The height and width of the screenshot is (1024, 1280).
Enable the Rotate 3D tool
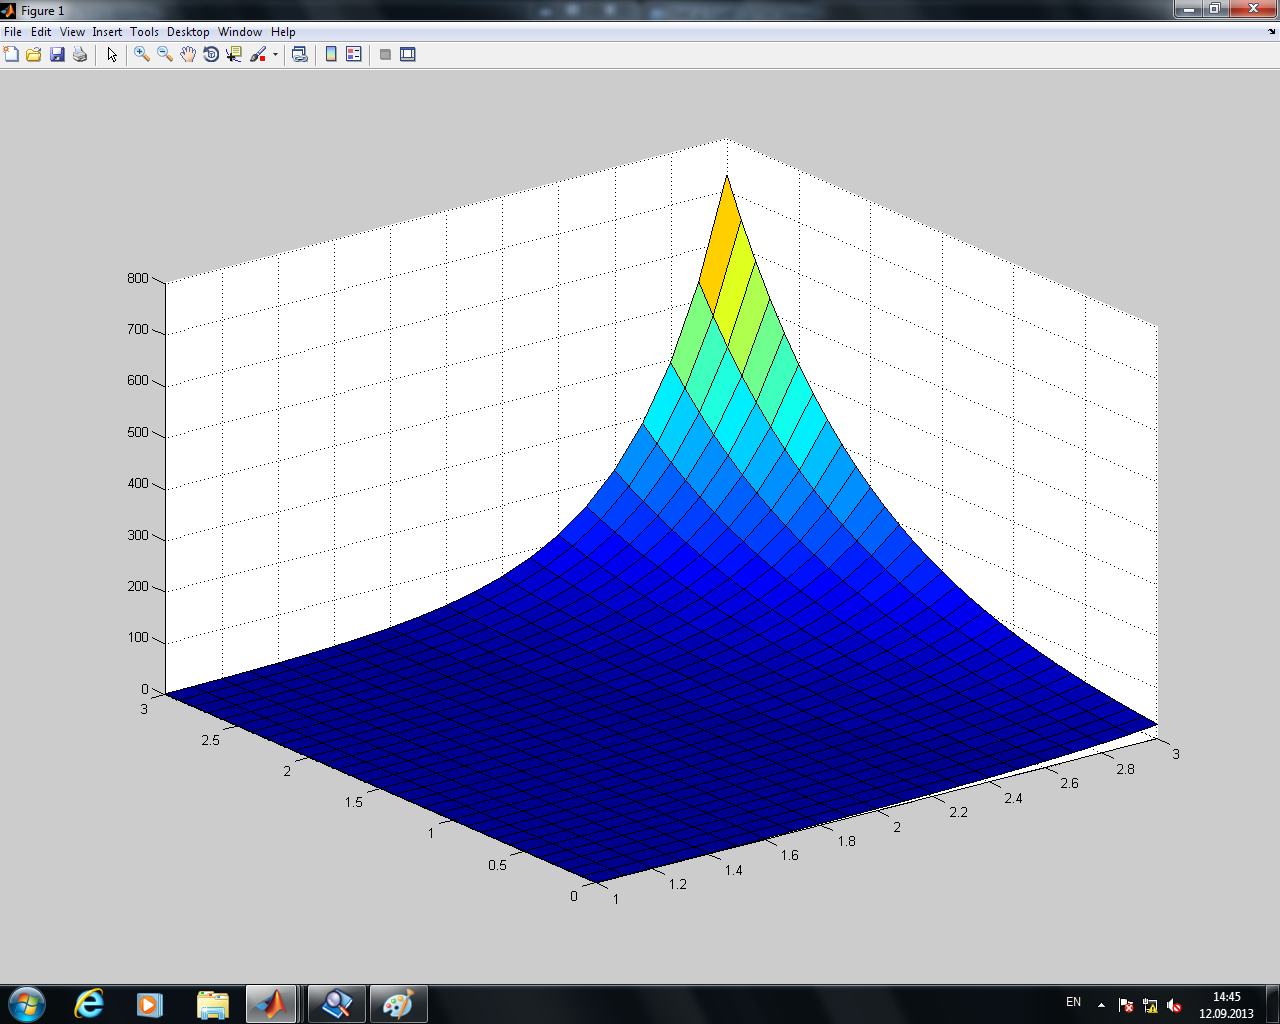tap(211, 54)
